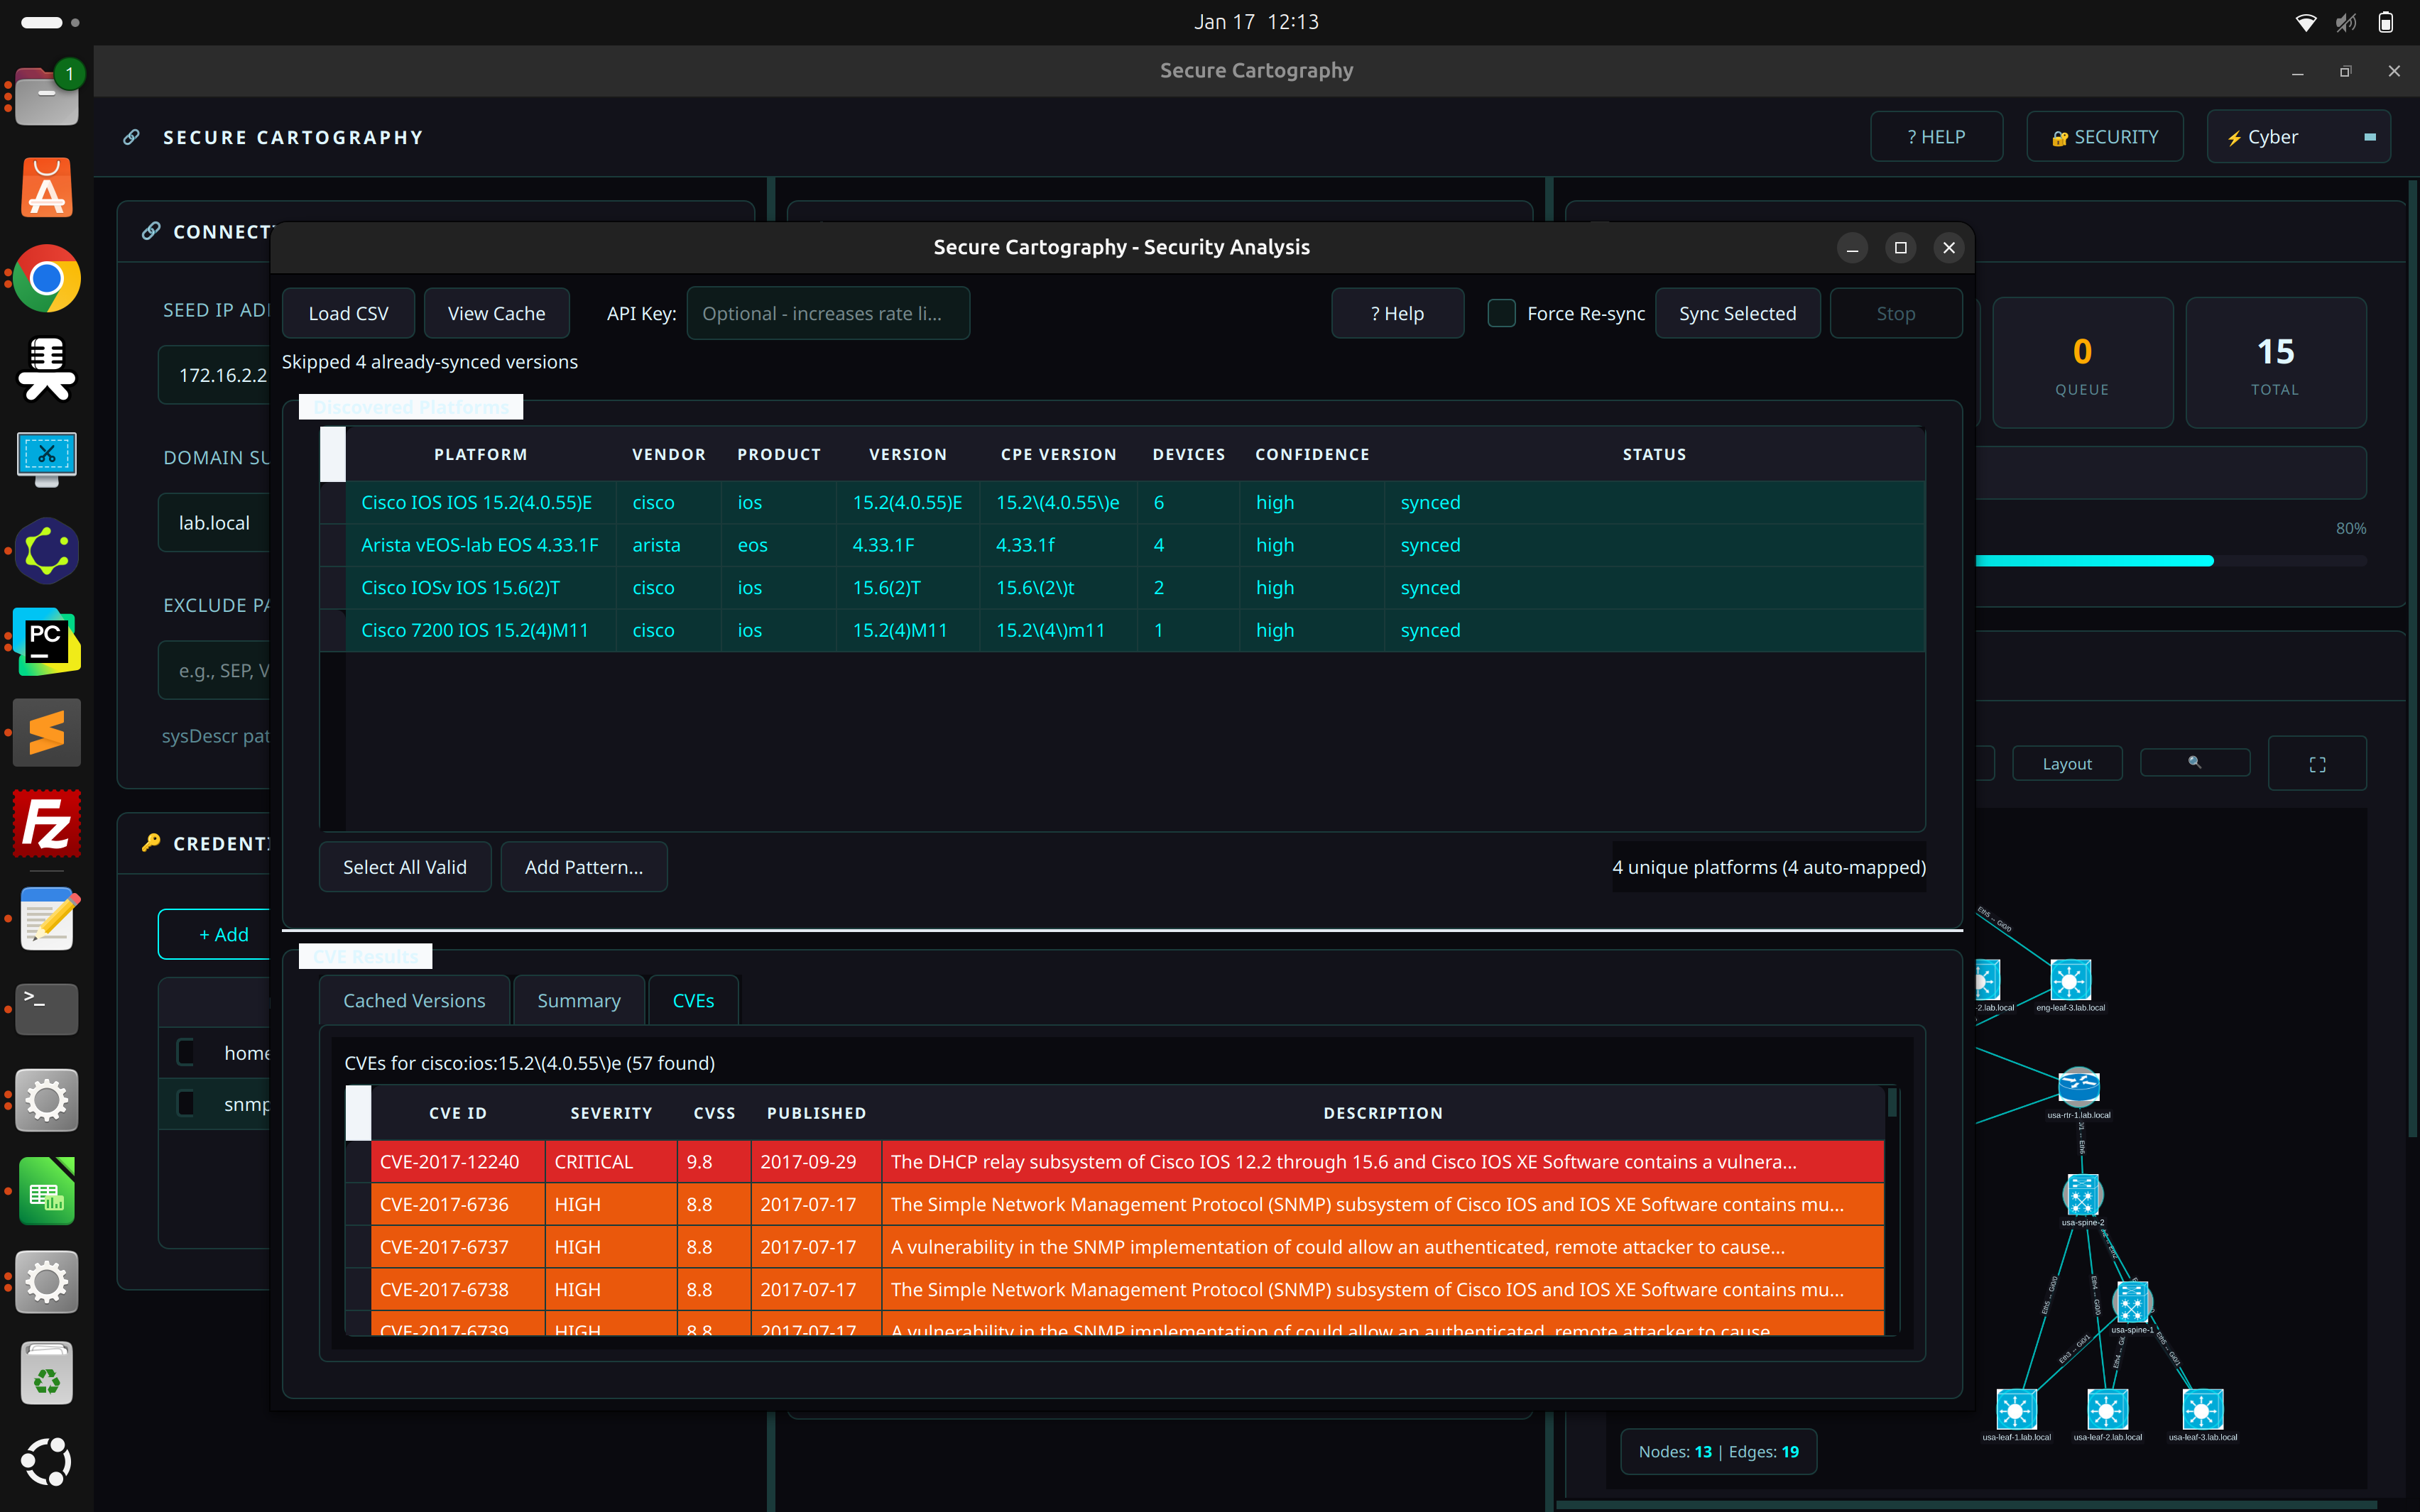Switch to the Cached Versions tab
Image resolution: width=2420 pixels, height=1512 pixels.
click(413, 1000)
